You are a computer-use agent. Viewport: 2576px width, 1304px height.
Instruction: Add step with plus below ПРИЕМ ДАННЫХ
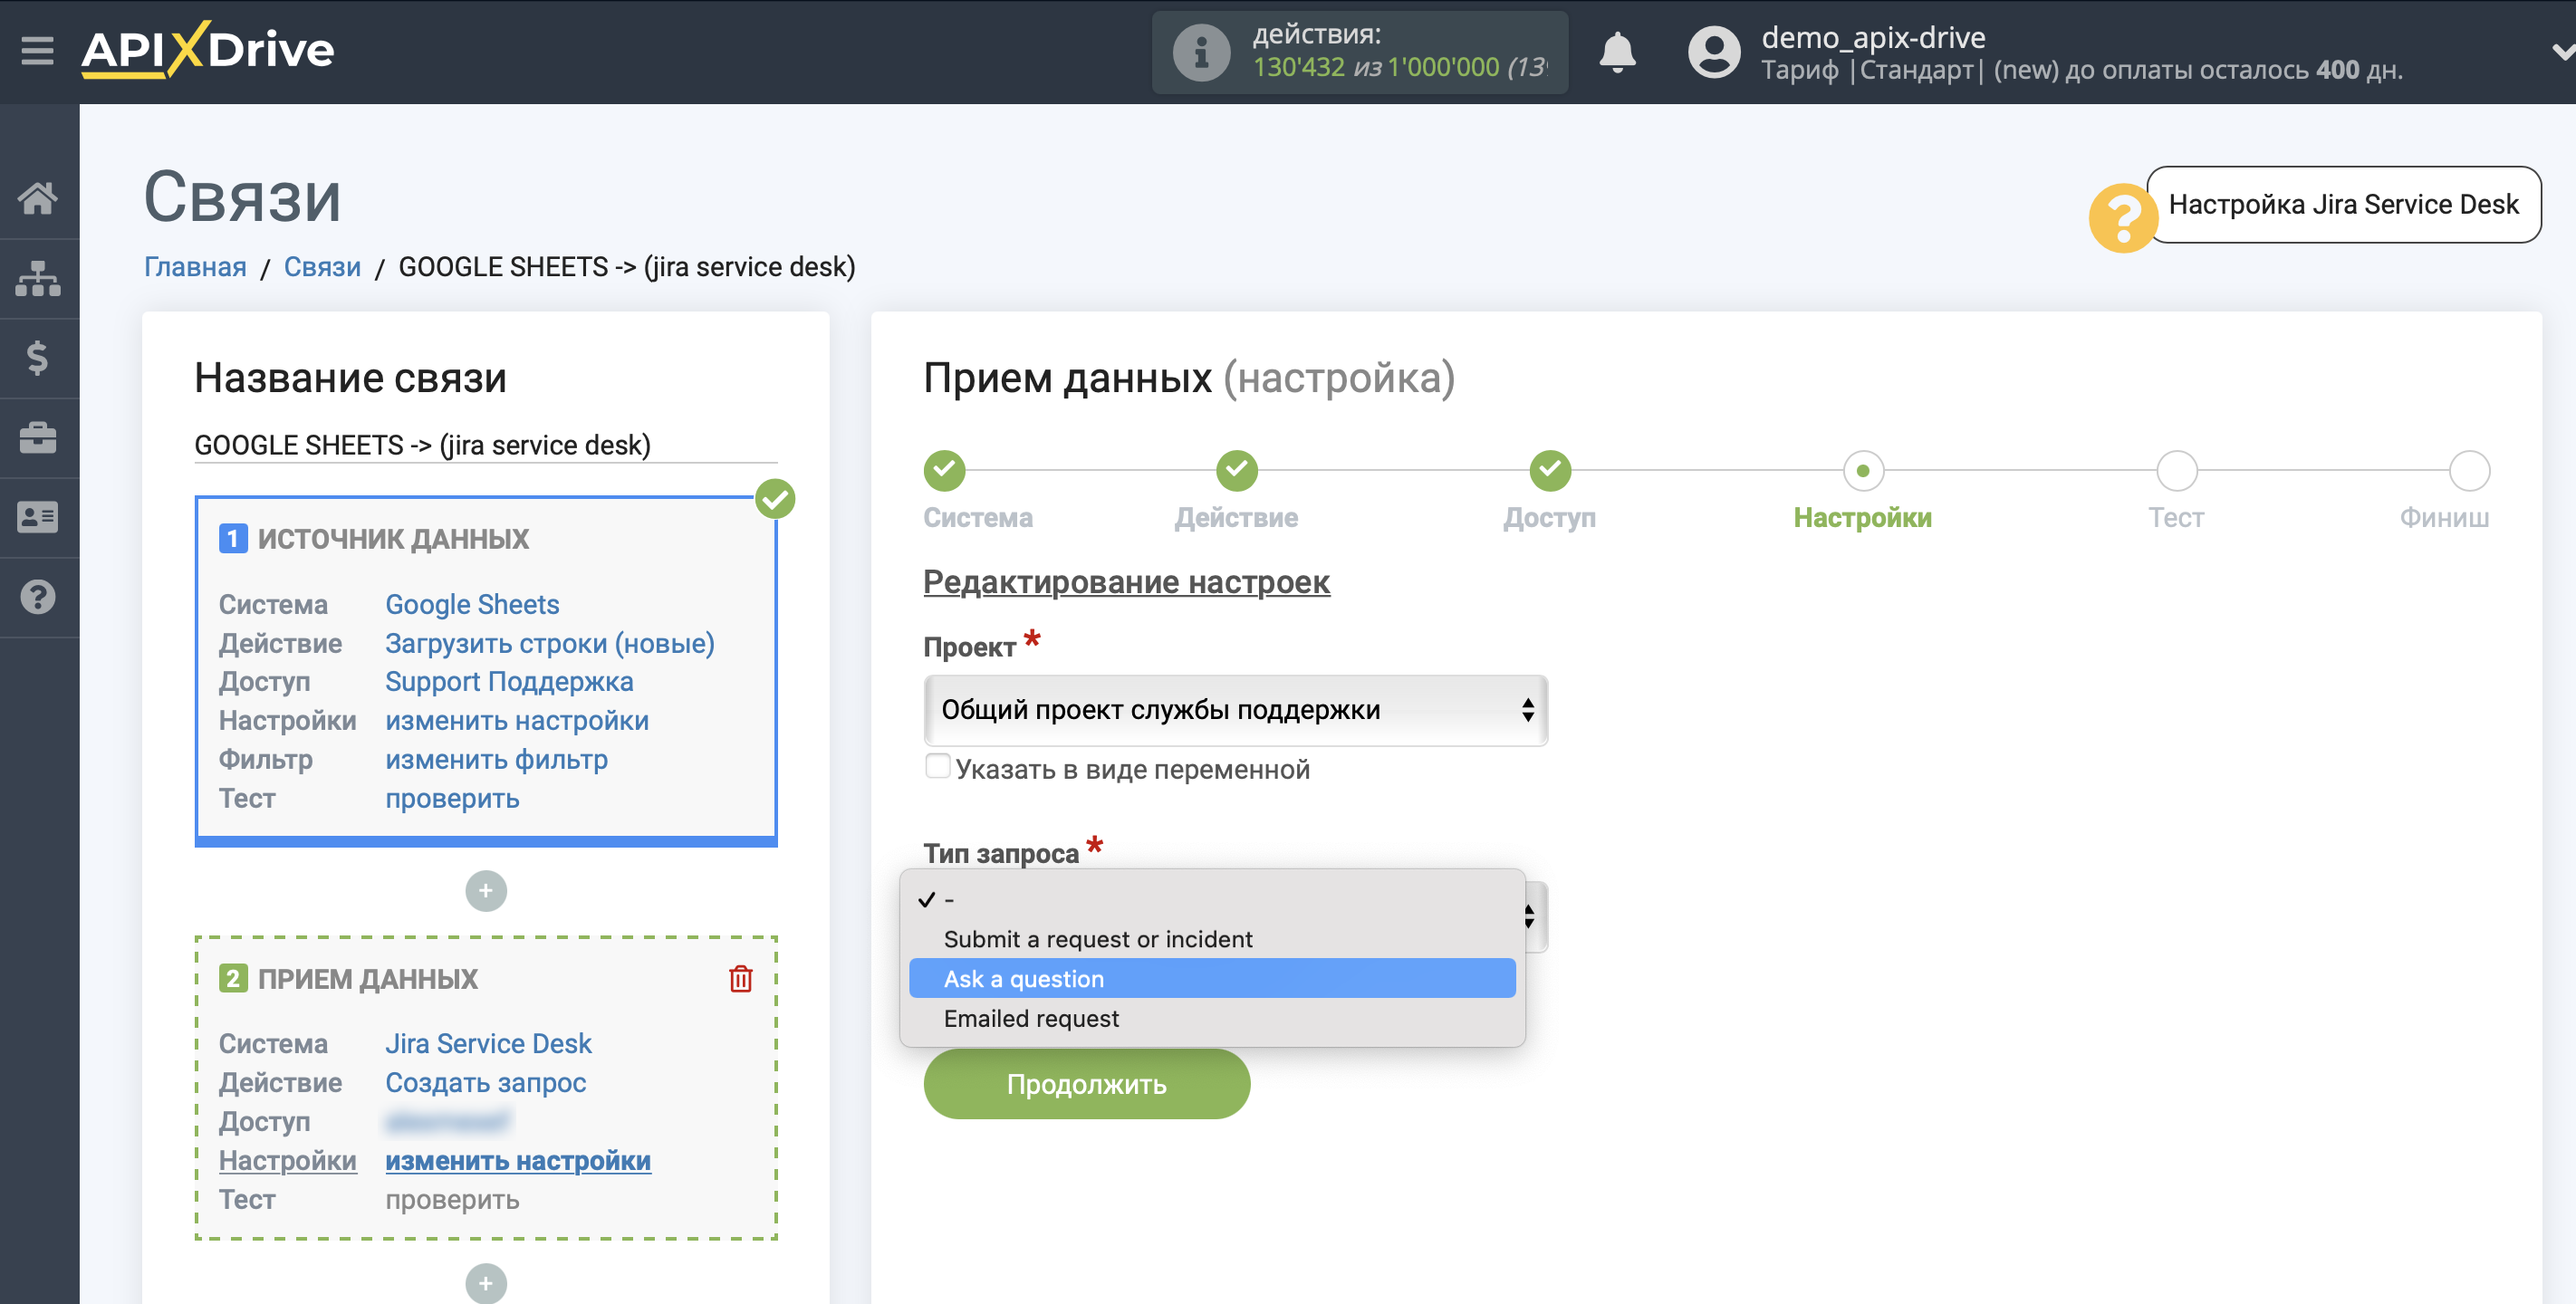pos(486,1283)
